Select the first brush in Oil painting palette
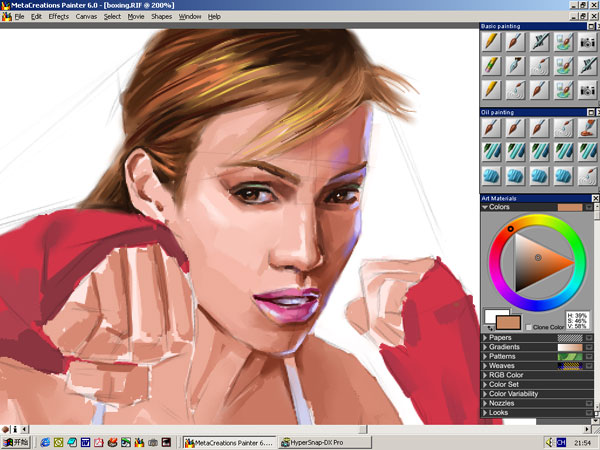This screenshot has height=450, width=600. pos(491,129)
